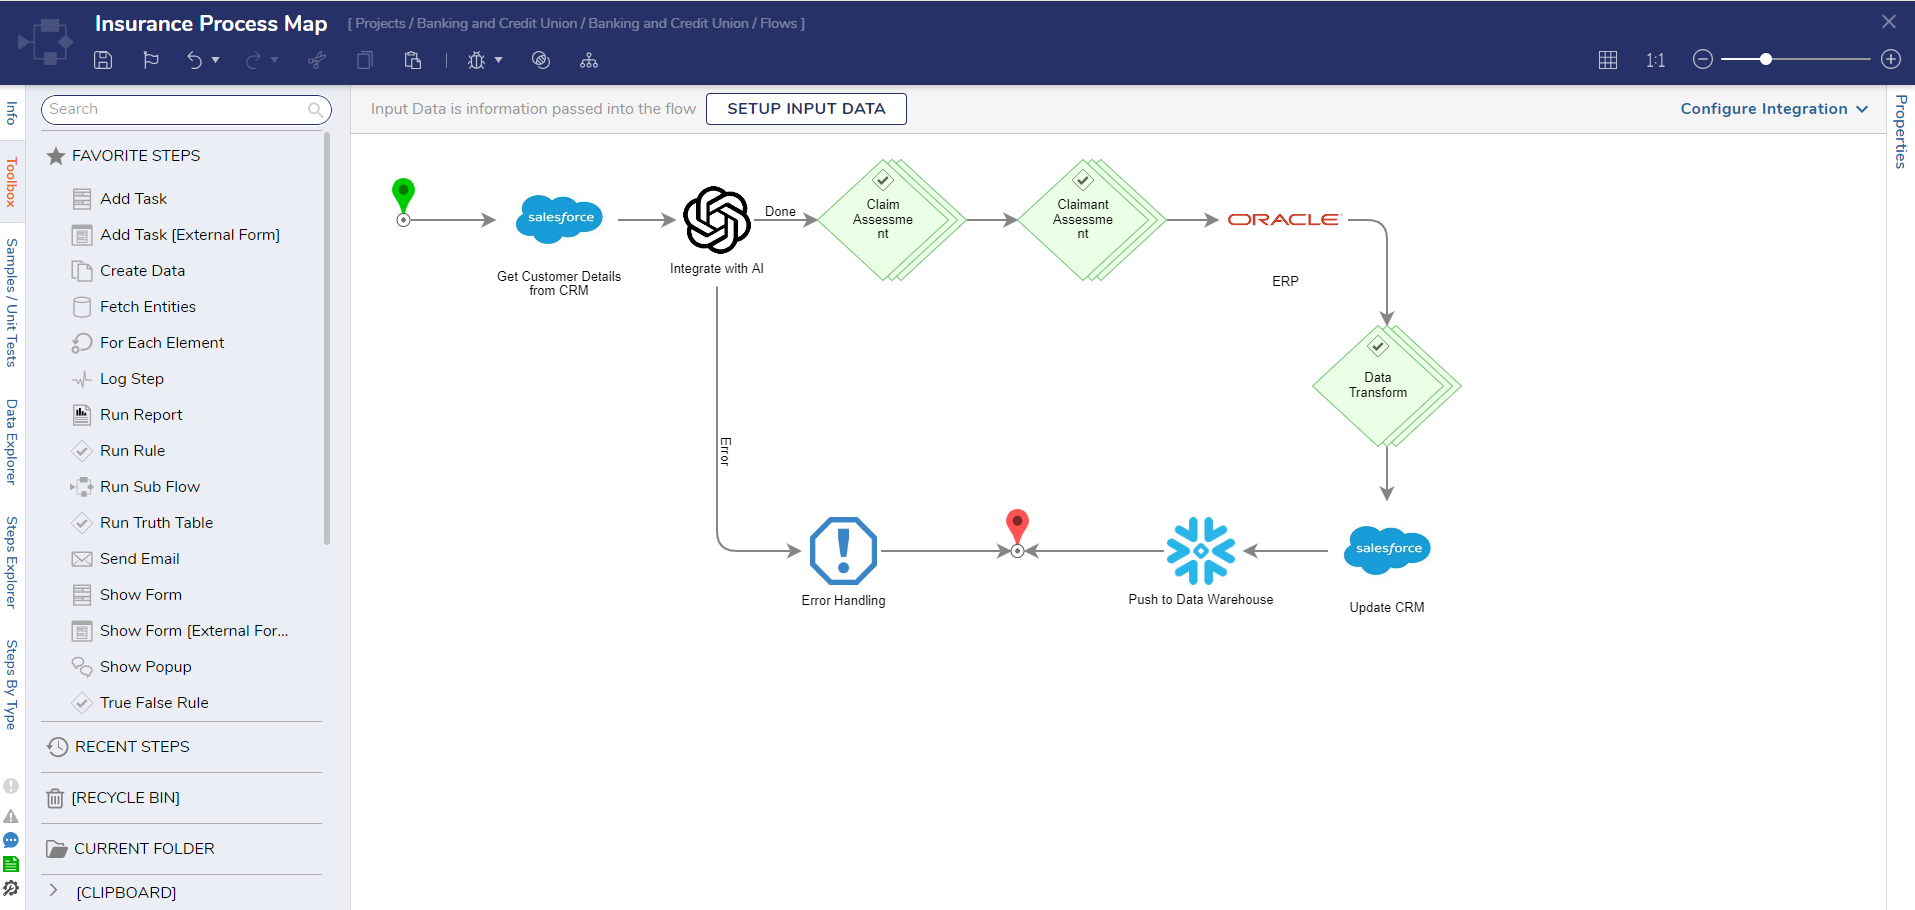The height and width of the screenshot is (910, 1915).
Task: Open the Redo history dropdown arrow
Action: 274,60
